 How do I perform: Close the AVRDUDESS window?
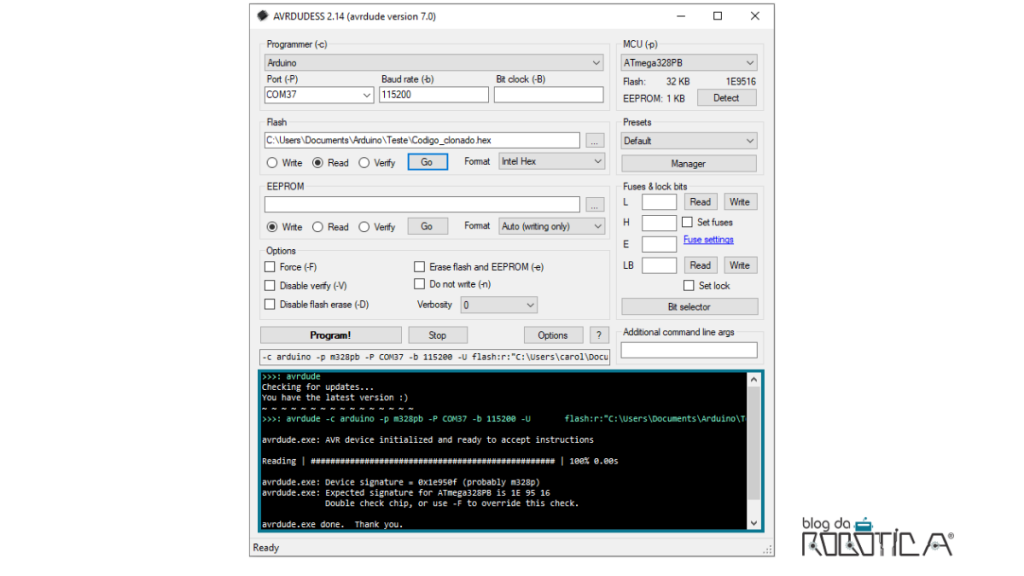[755, 16]
